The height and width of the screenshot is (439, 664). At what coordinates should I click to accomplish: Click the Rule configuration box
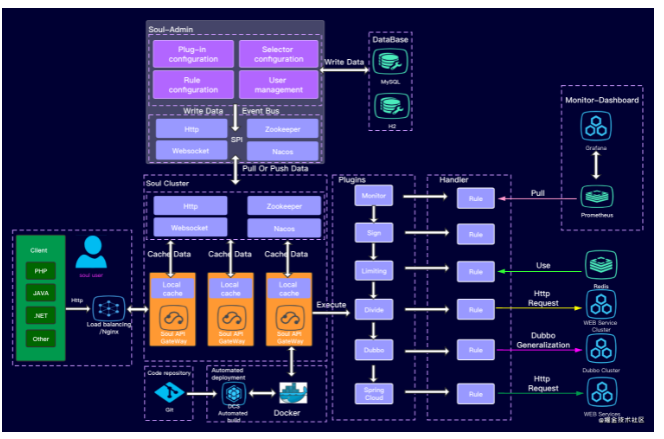(x=193, y=85)
